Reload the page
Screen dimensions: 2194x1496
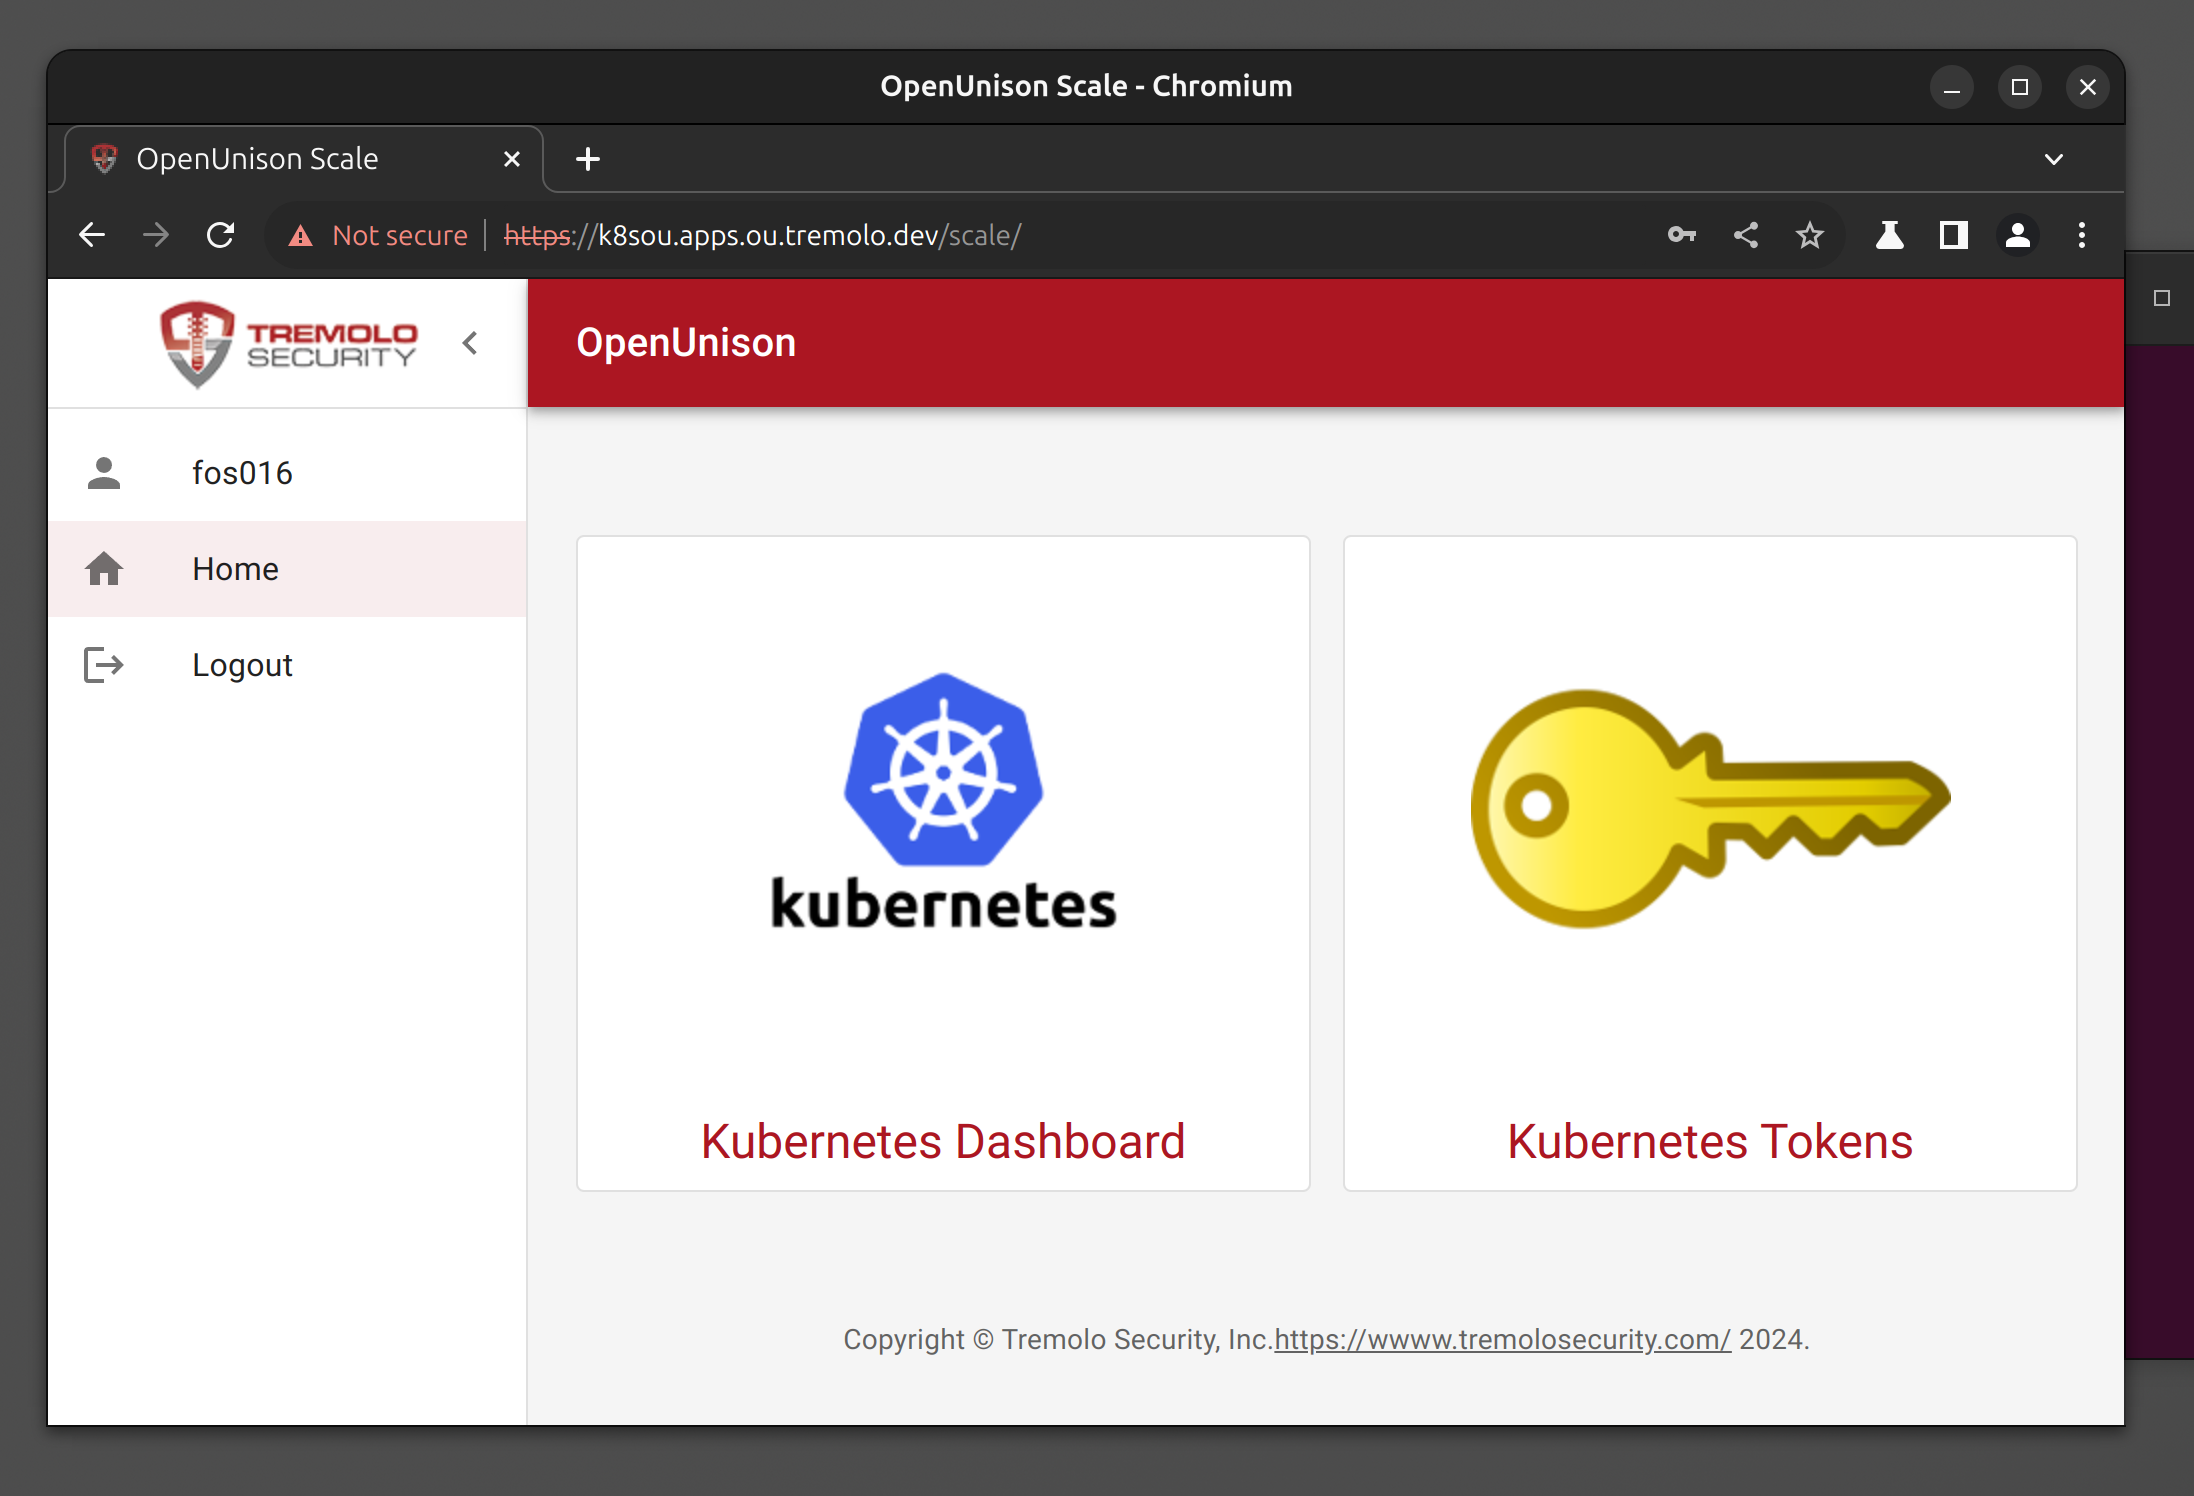click(220, 236)
